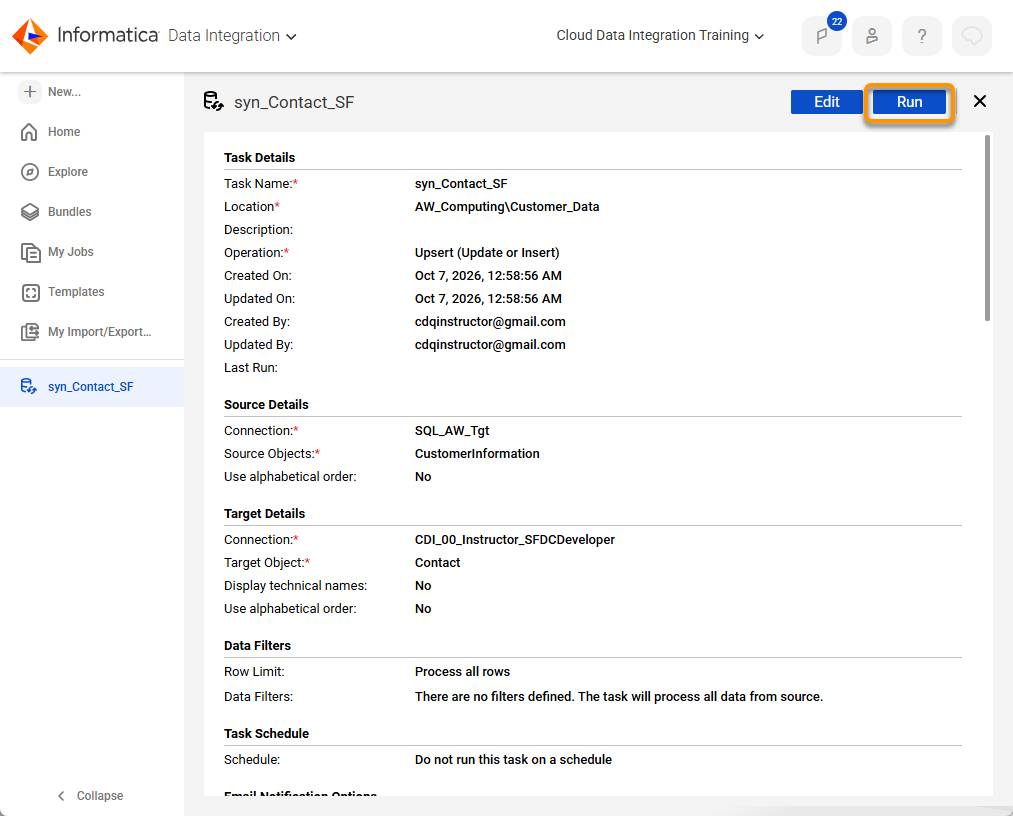Click Do not run this task on a schedule

tap(514, 760)
